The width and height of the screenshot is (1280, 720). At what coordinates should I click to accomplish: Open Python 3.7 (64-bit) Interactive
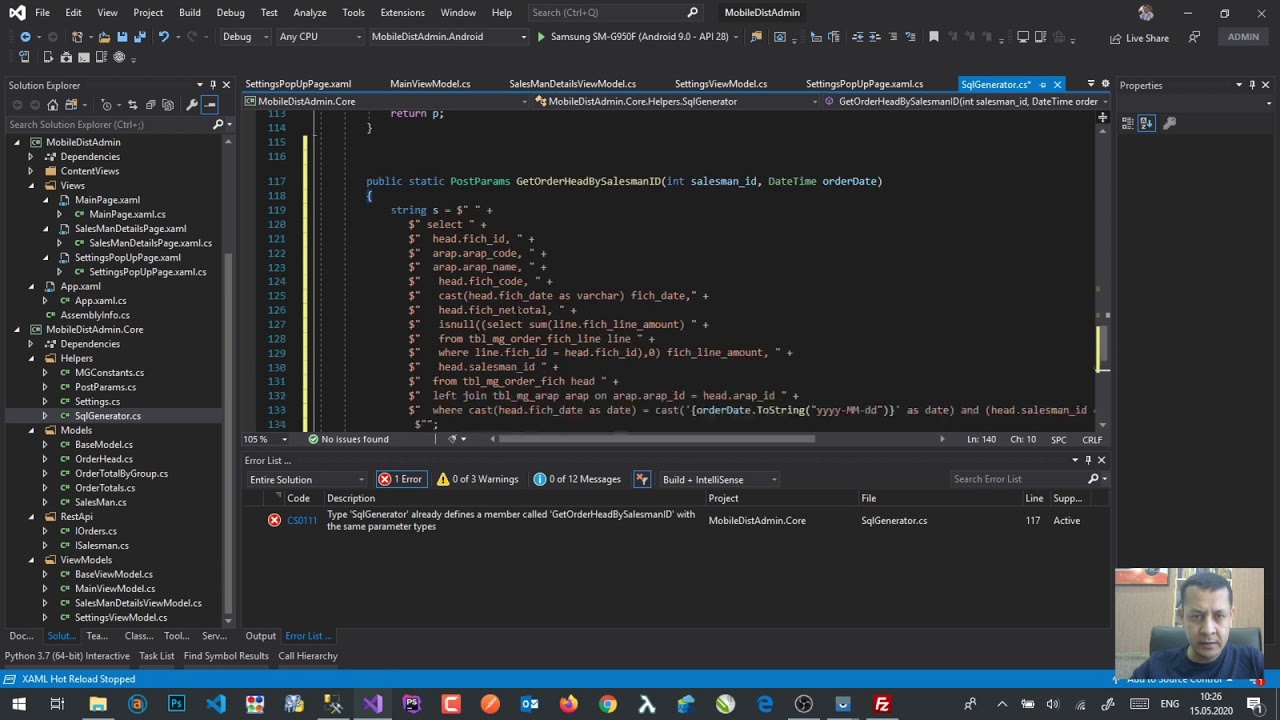point(67,656)
